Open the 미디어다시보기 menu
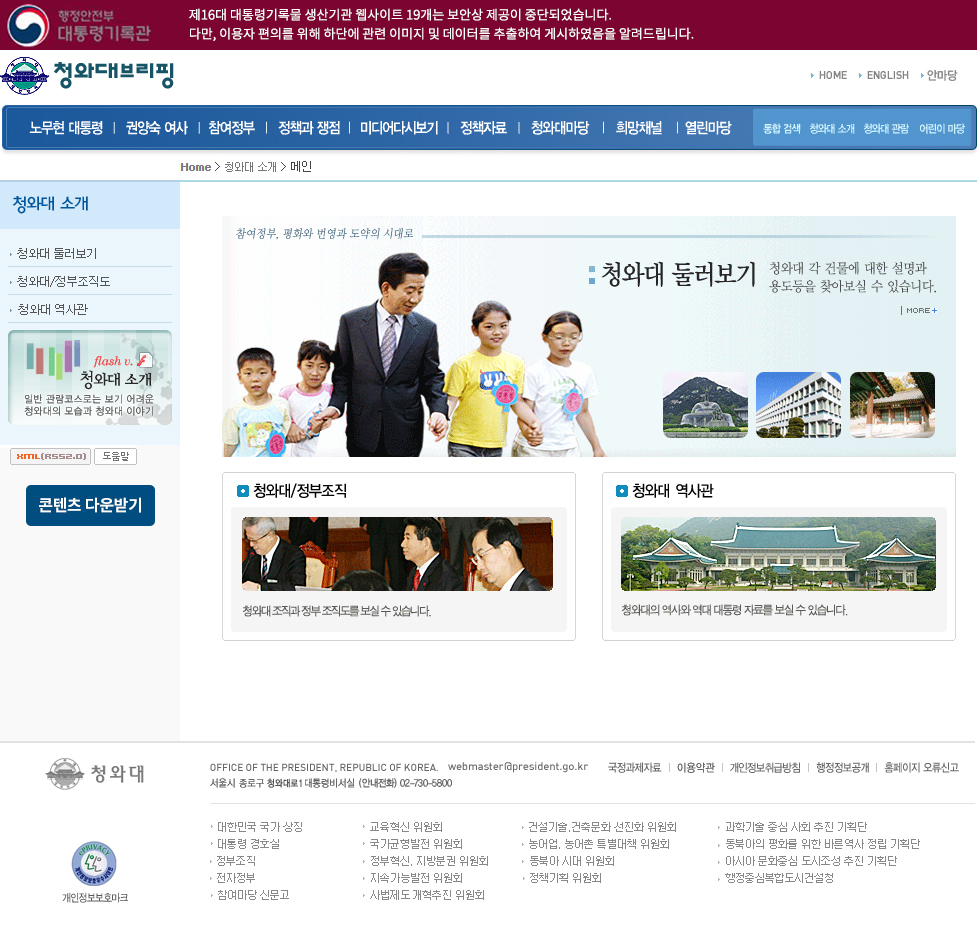Image resolution: width=977 pixels, height=928 pixels. 399,127
